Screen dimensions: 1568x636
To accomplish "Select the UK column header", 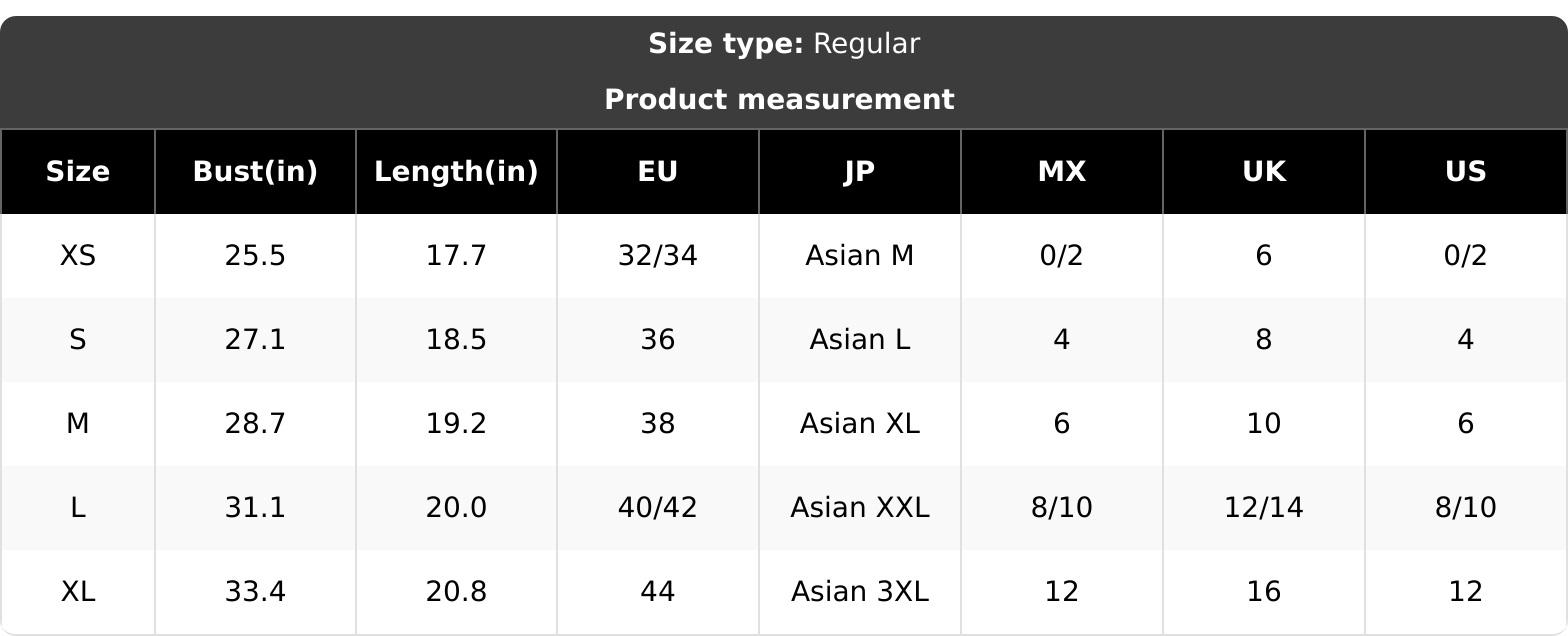I will pos(1264,172).
